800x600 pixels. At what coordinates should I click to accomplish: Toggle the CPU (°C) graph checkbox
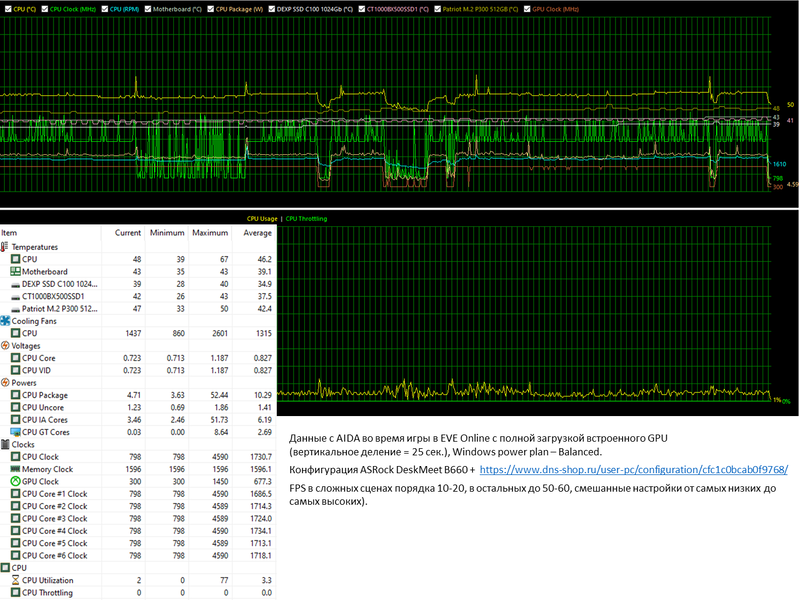(8, 9)
